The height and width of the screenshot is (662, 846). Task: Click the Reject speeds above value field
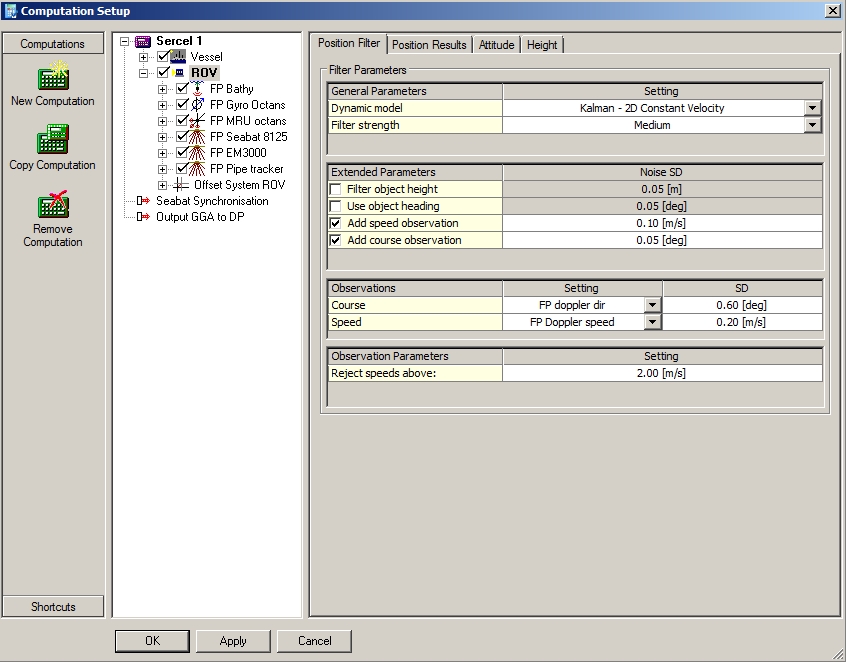pos(661,373)
